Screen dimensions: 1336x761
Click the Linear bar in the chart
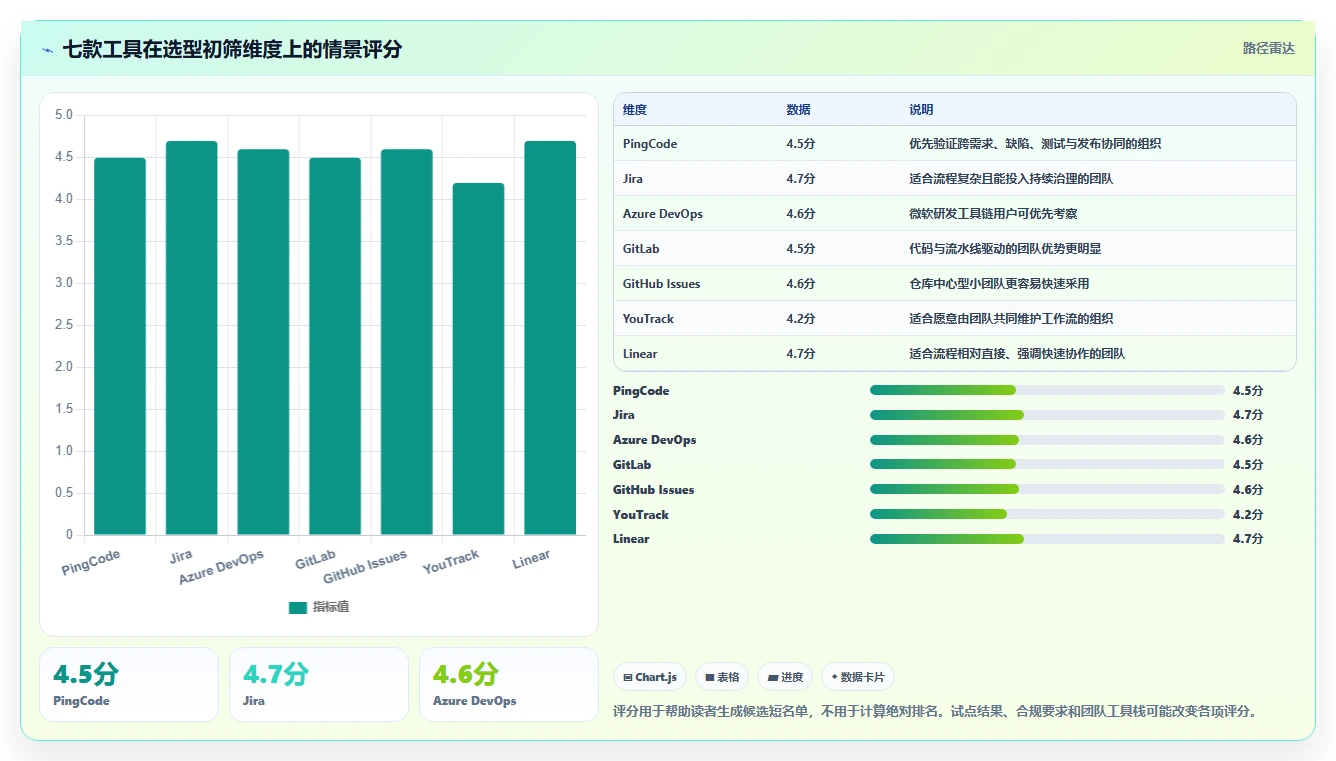(x=550, y=338)
